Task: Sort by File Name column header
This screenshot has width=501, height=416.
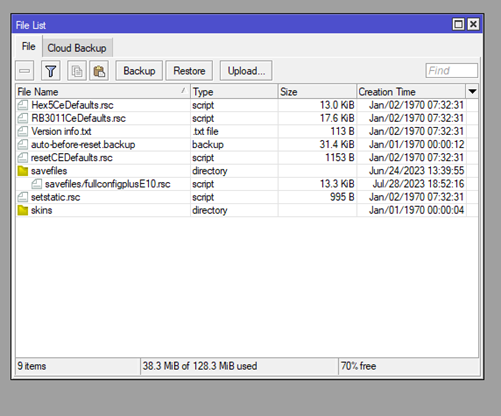Action: pyautogui.click(x=103, y=92)
